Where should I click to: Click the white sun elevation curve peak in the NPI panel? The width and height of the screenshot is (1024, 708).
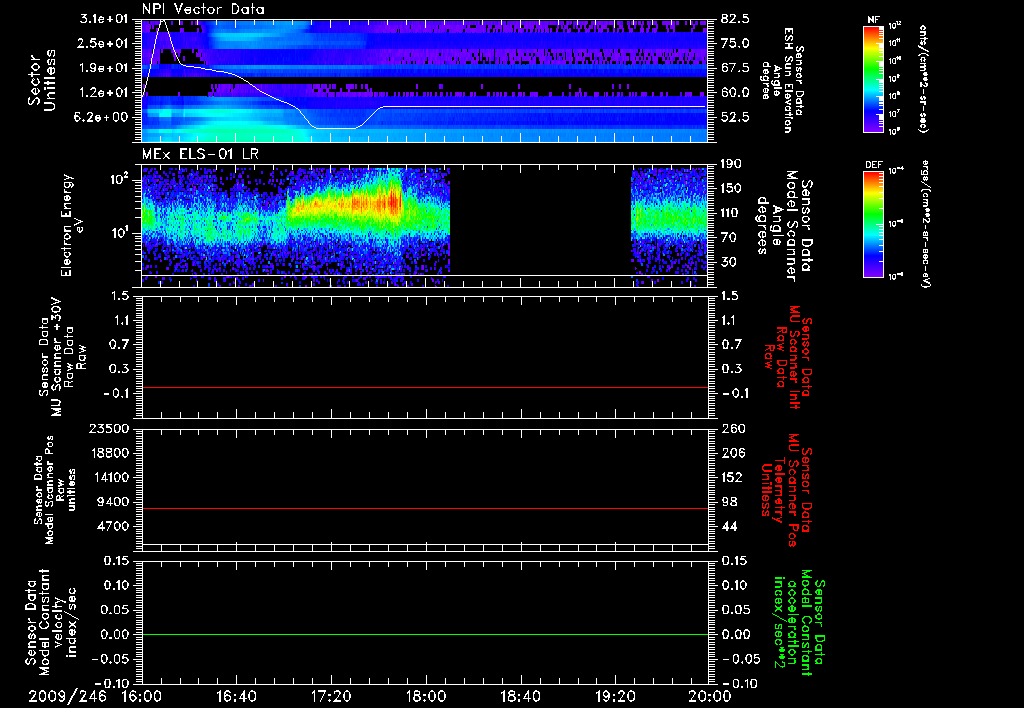pos(163,22)
